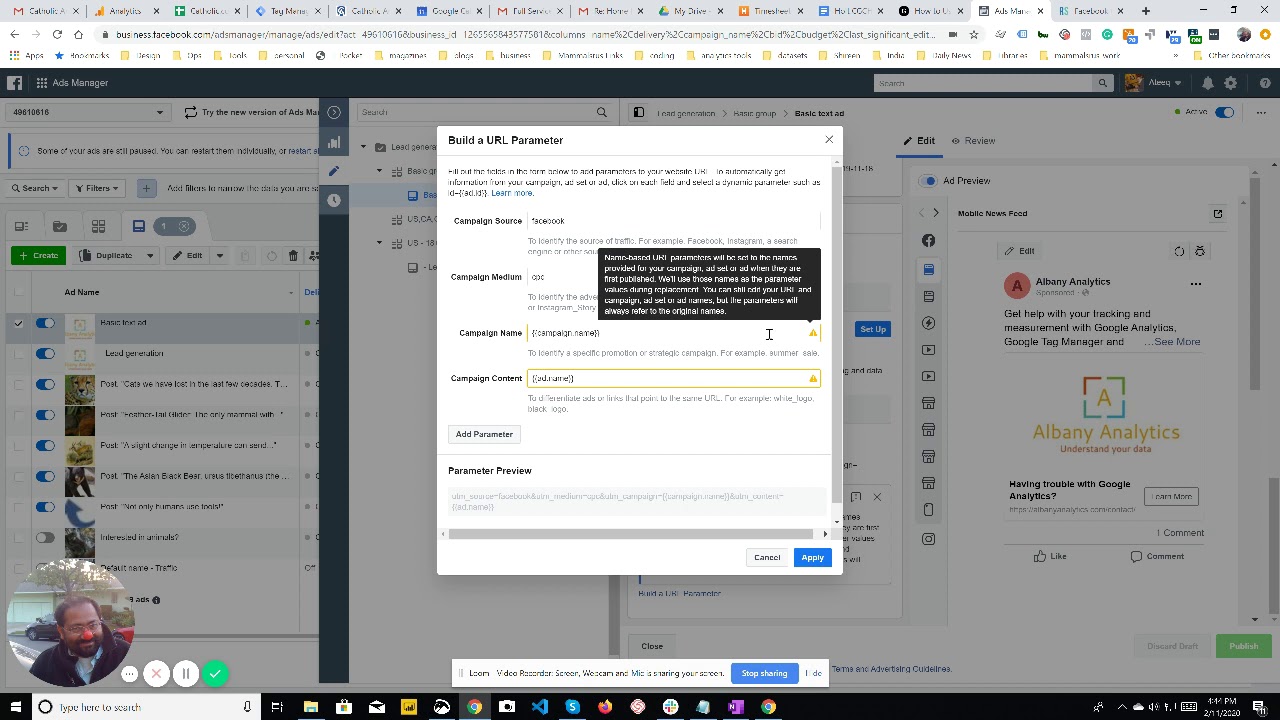Click the Duplicate button
This screenshot has height=720, width=1280.
(x=107, y=255)
